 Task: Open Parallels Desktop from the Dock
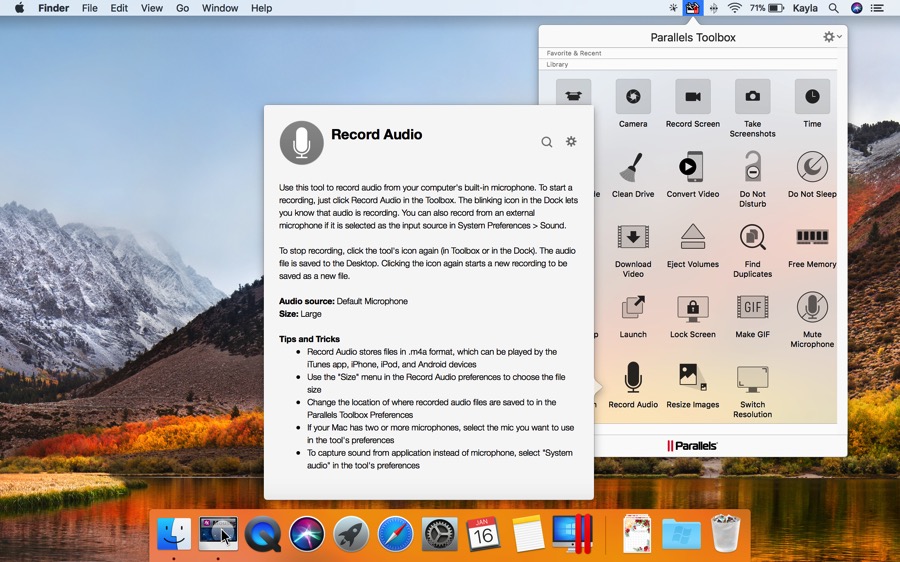click(573, 534)
